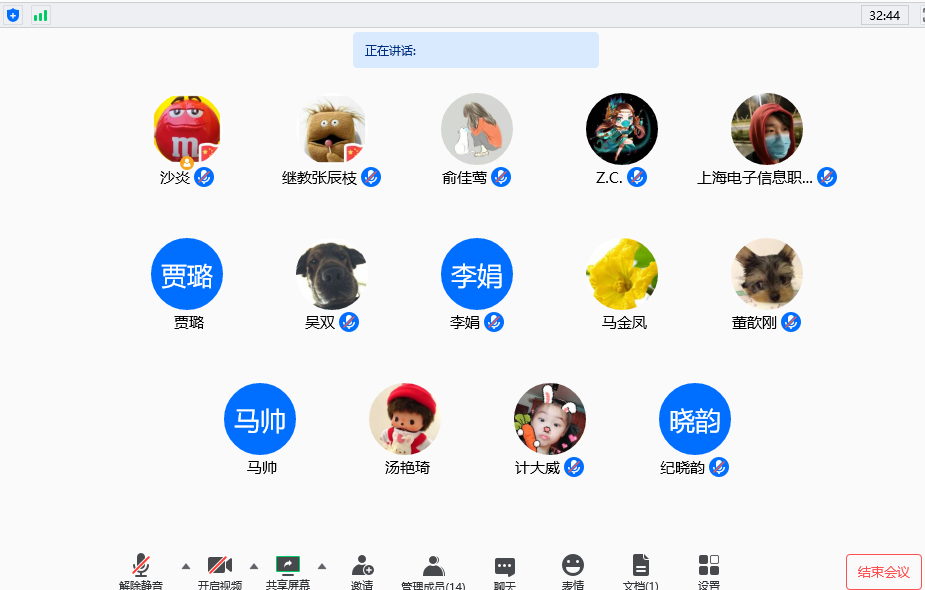Open the Manage Members (管理成员) panel
925x590 pixels.
pos(433,566)
